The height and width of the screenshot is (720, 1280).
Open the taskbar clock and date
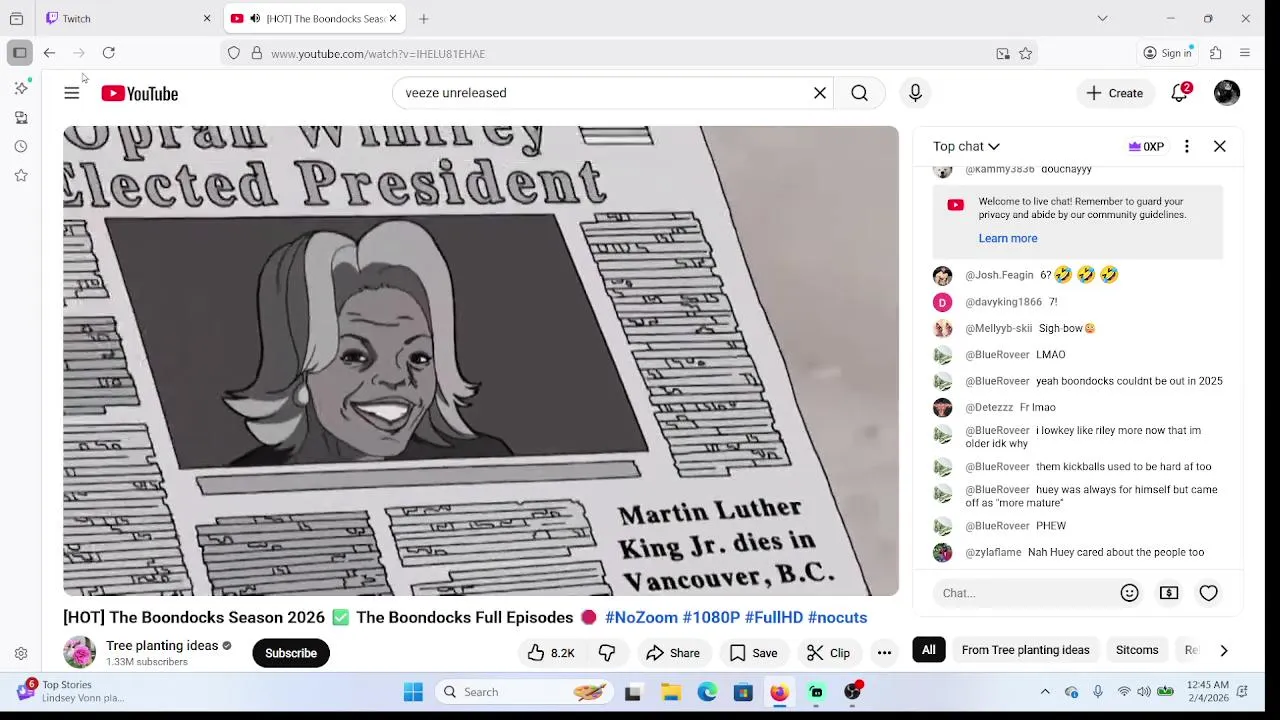[x=1208, y=691]
